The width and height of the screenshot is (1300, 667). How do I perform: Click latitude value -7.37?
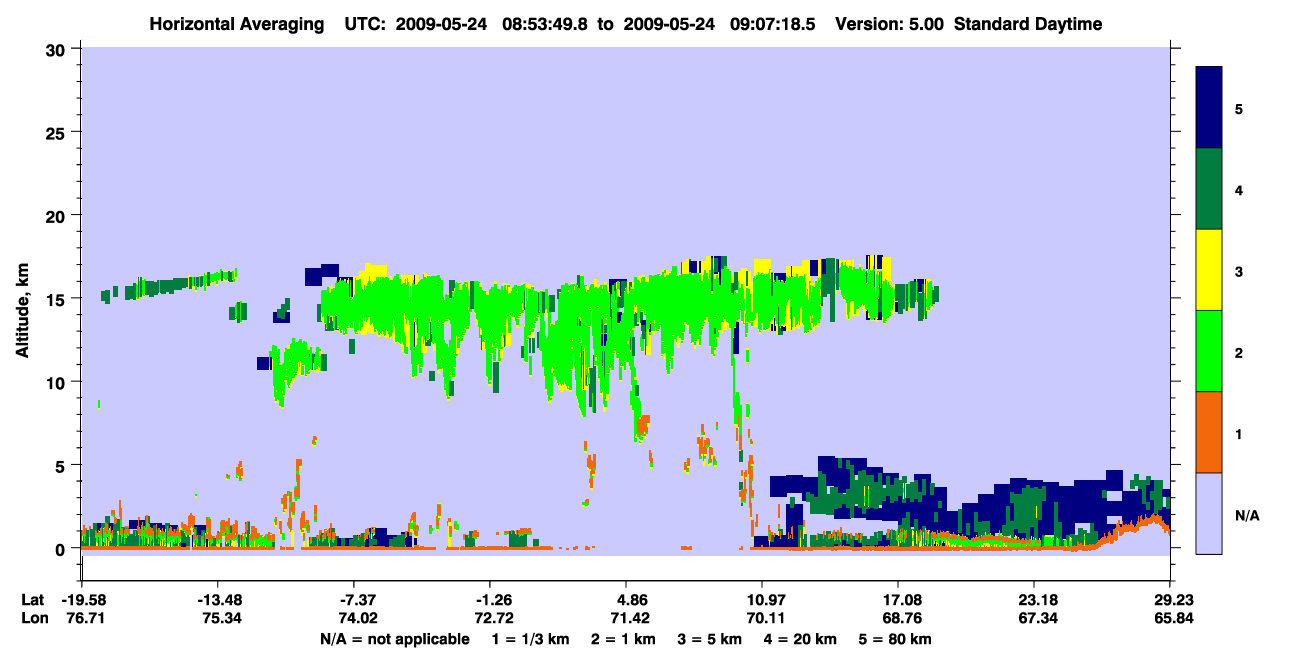tap(357, 599)
